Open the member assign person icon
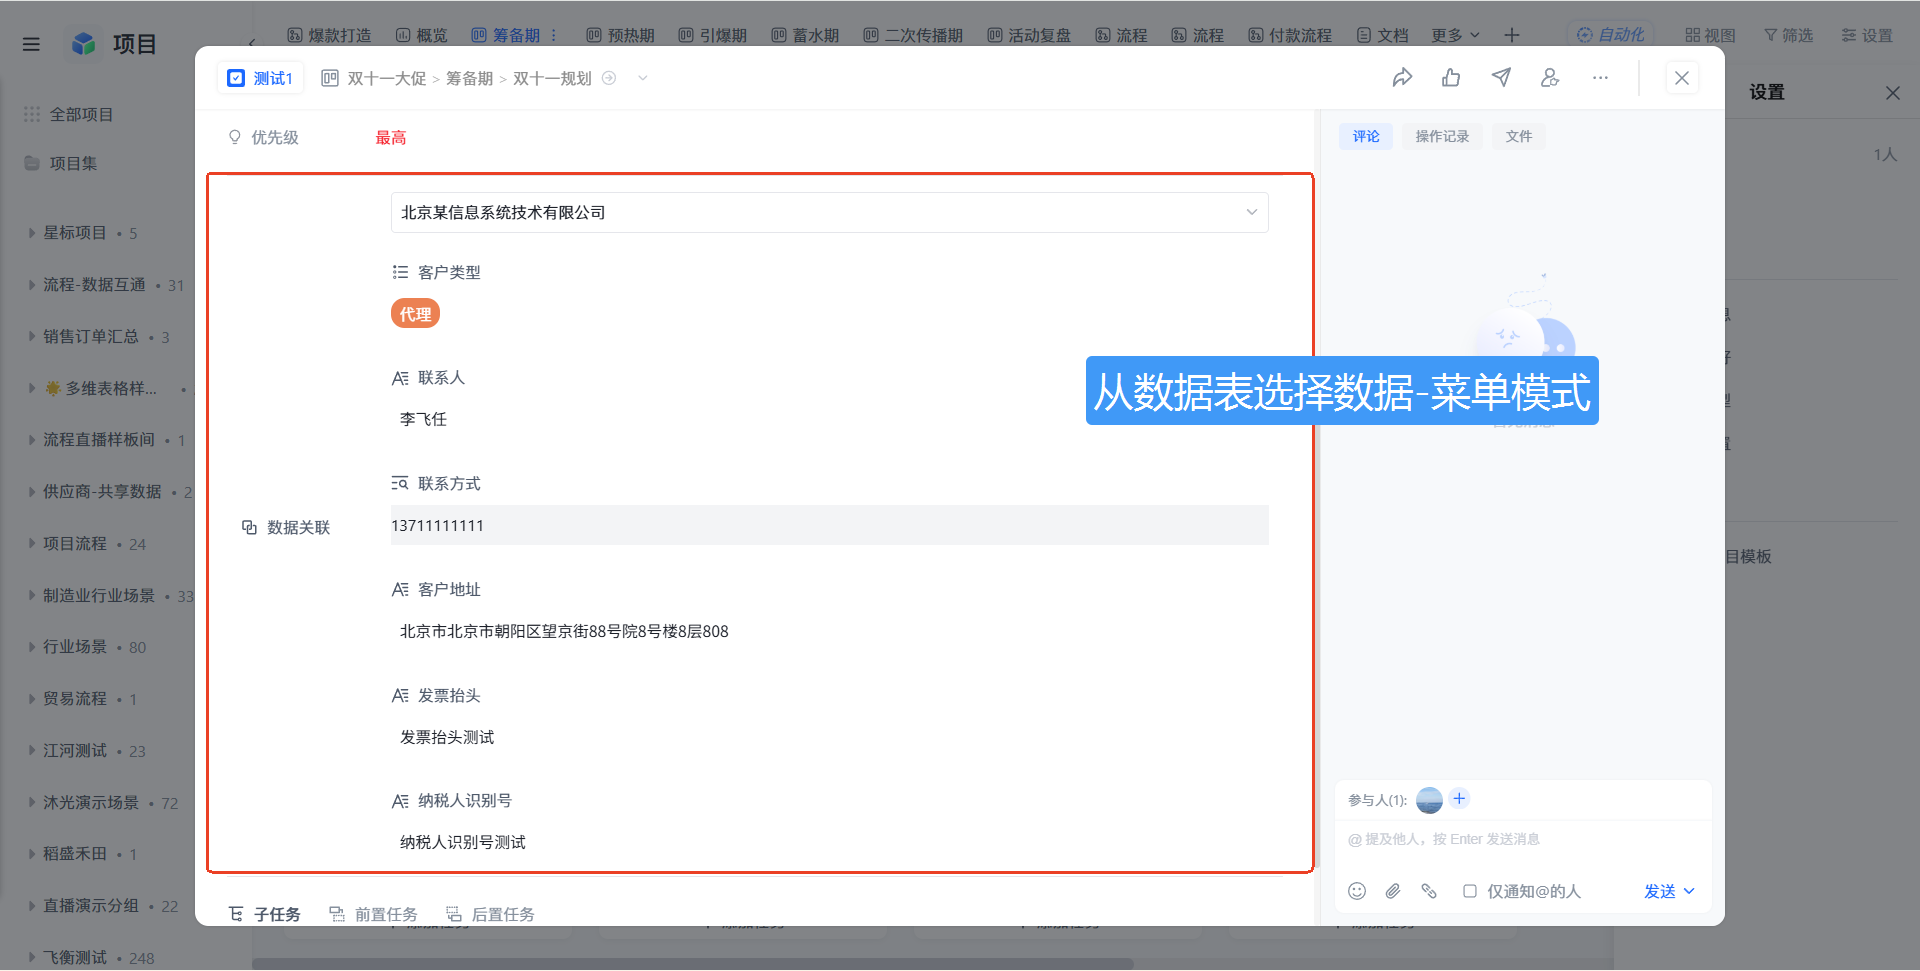 pos(1550,78)
